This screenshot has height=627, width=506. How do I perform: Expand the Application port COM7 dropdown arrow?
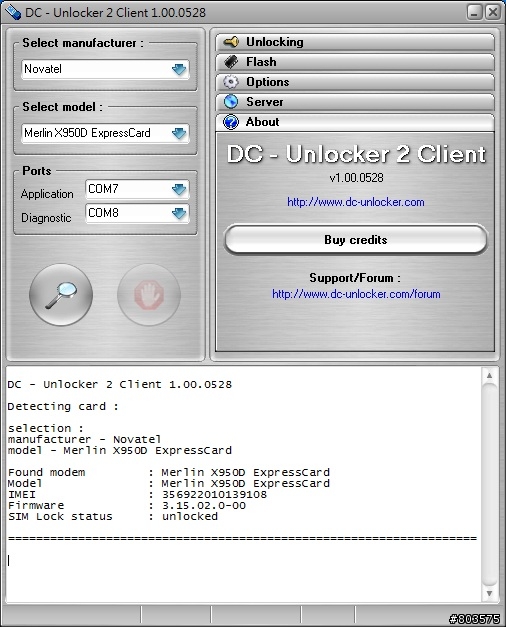179,189
